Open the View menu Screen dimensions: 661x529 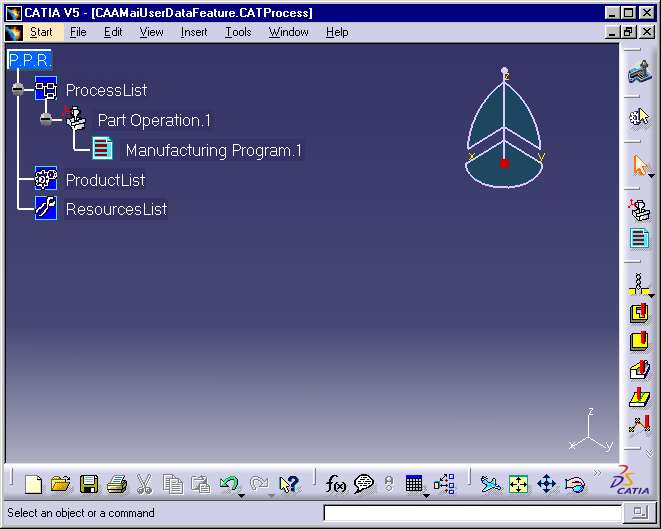pos(151,32)
